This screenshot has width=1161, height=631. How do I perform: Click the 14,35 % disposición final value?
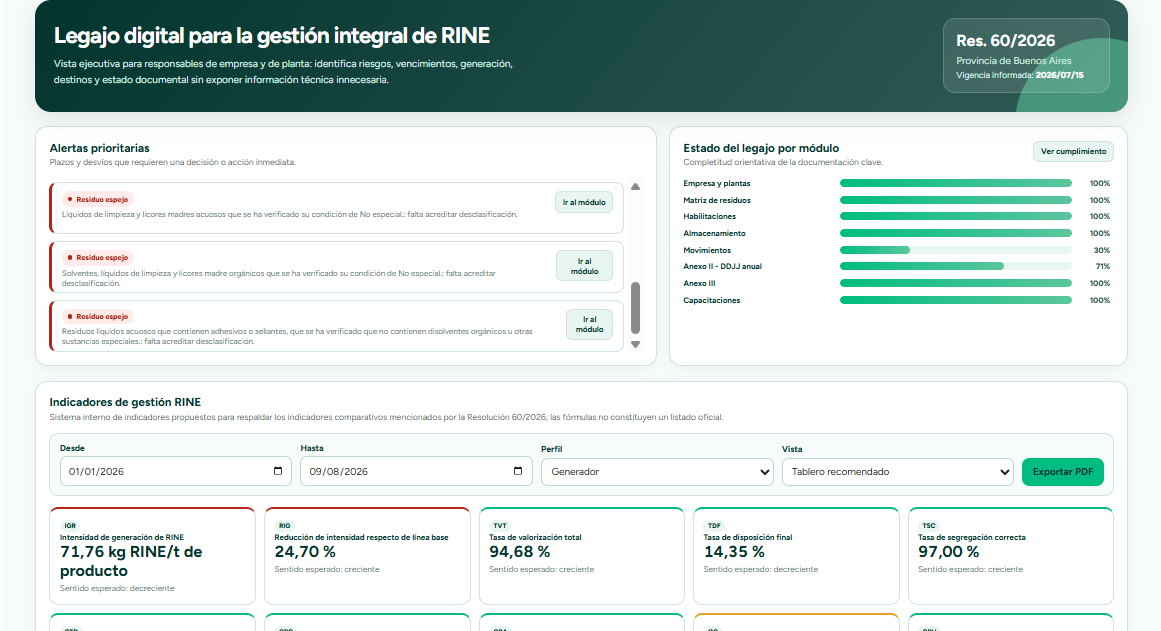734,552
